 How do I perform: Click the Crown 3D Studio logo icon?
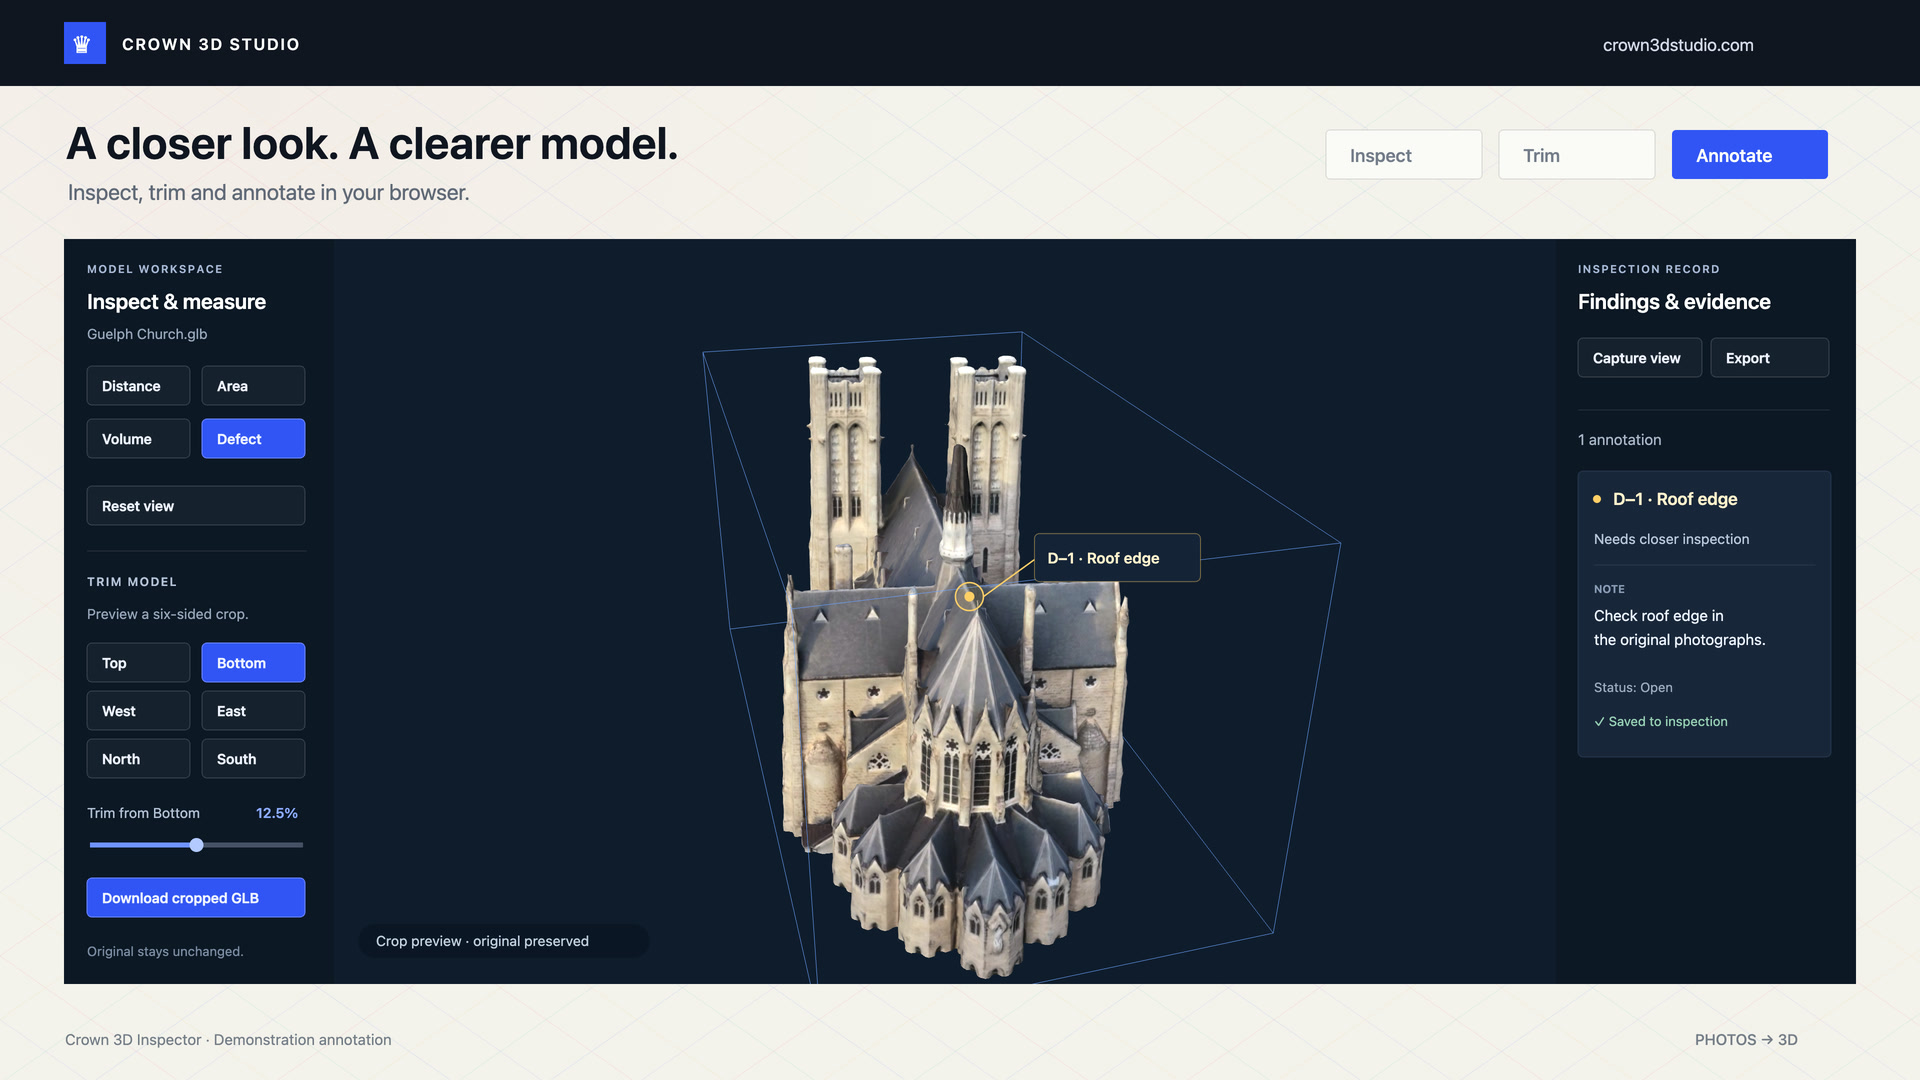(85, 44)
